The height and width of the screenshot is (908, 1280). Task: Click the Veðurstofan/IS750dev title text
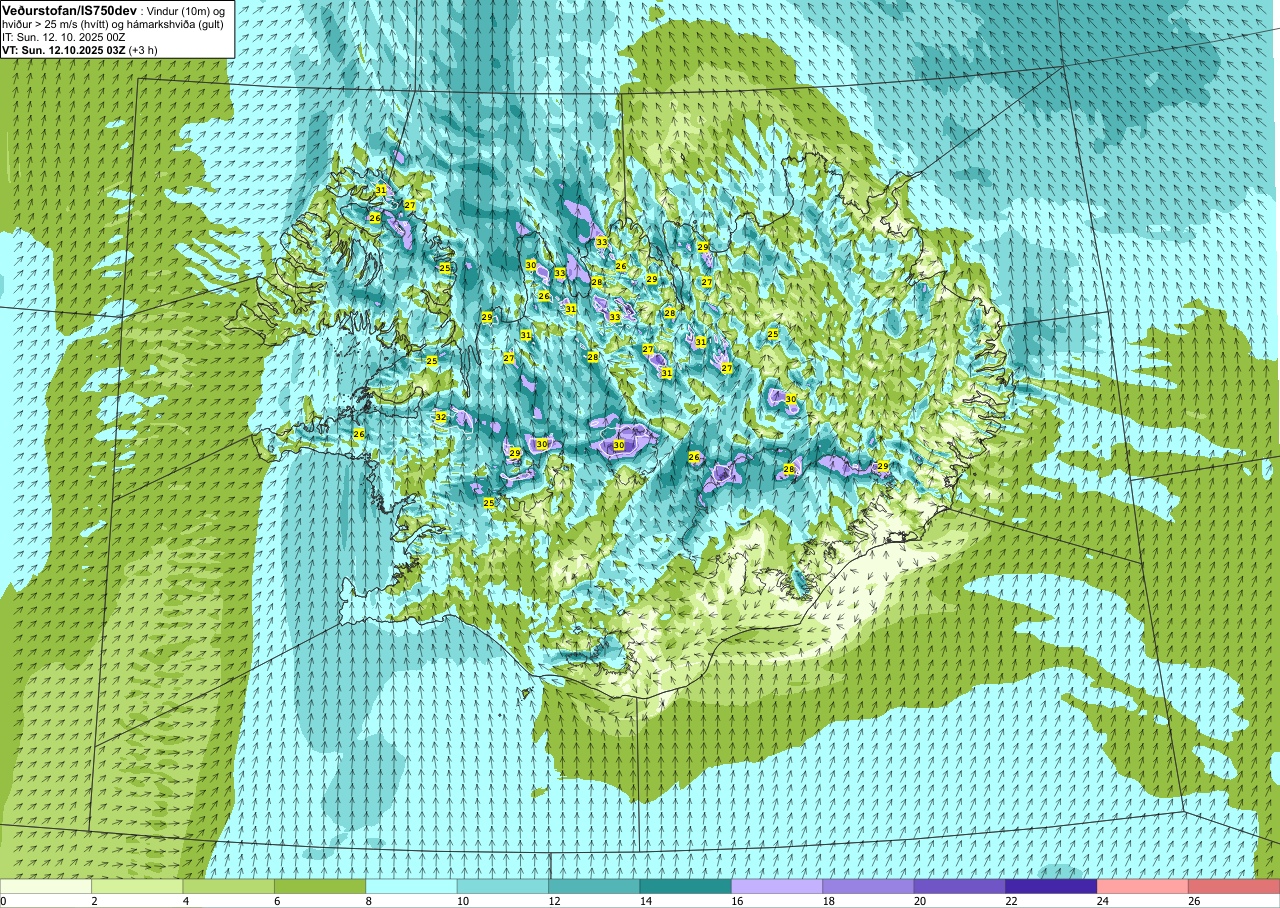[x=70, y=9]
